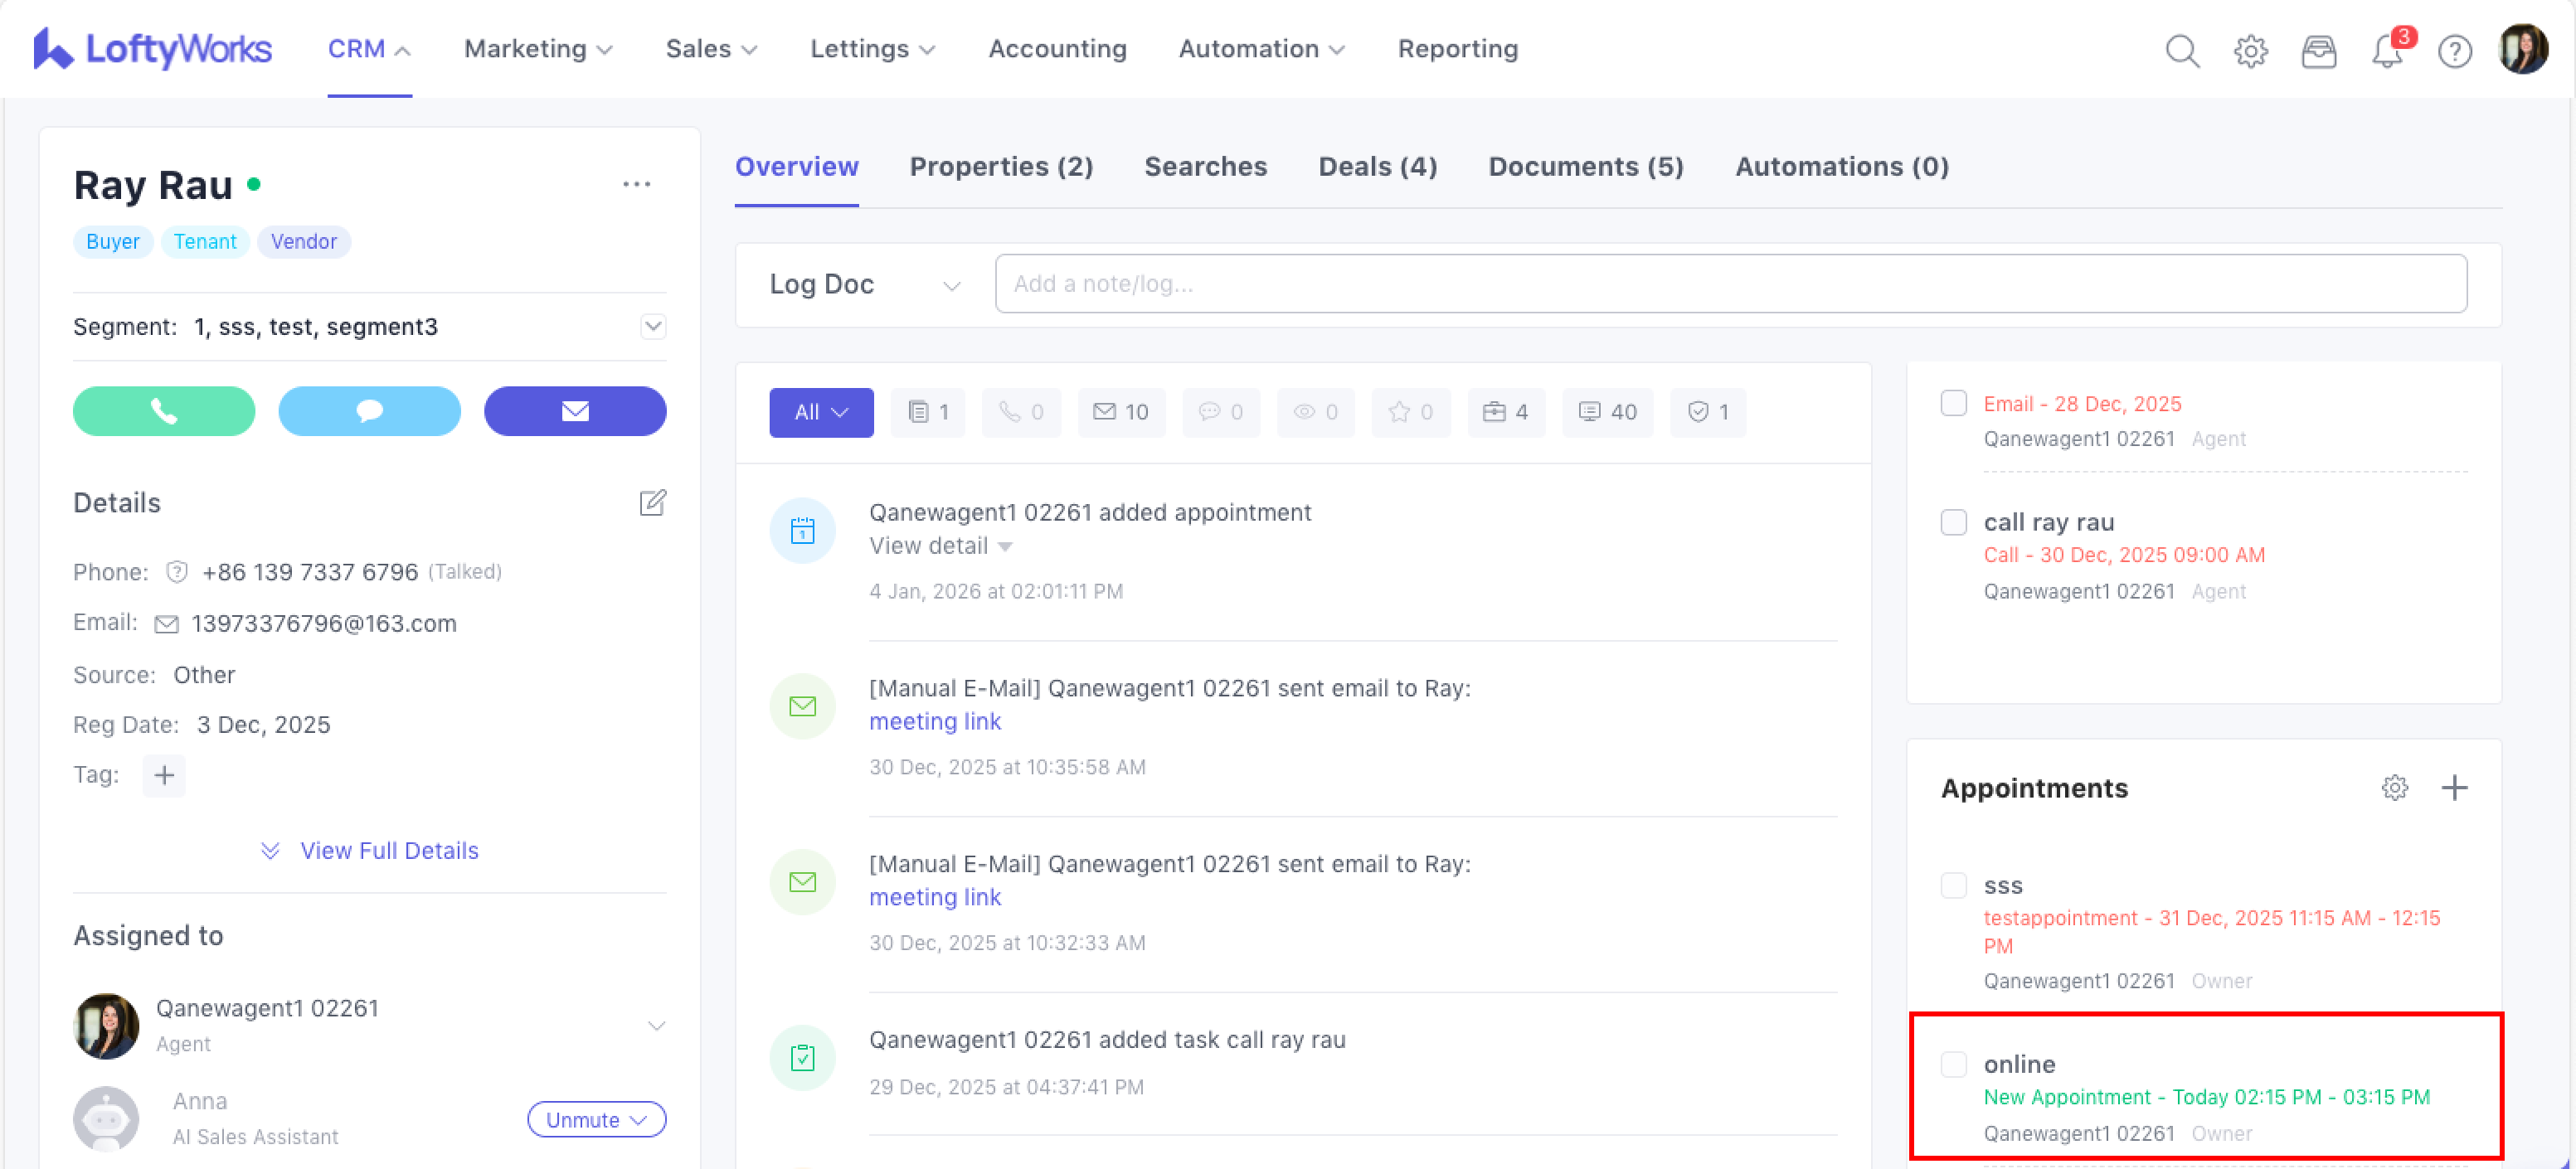Open the first 'meeting link' email
This screenshot has width=2576, height=1169.
click(x=935, y=721)
